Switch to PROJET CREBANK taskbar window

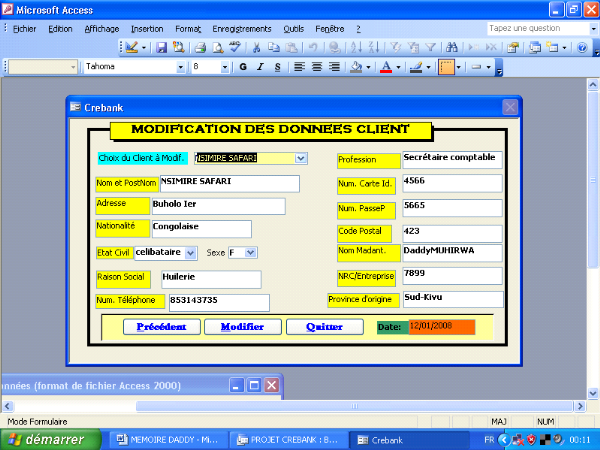click(x=288, y=440)
